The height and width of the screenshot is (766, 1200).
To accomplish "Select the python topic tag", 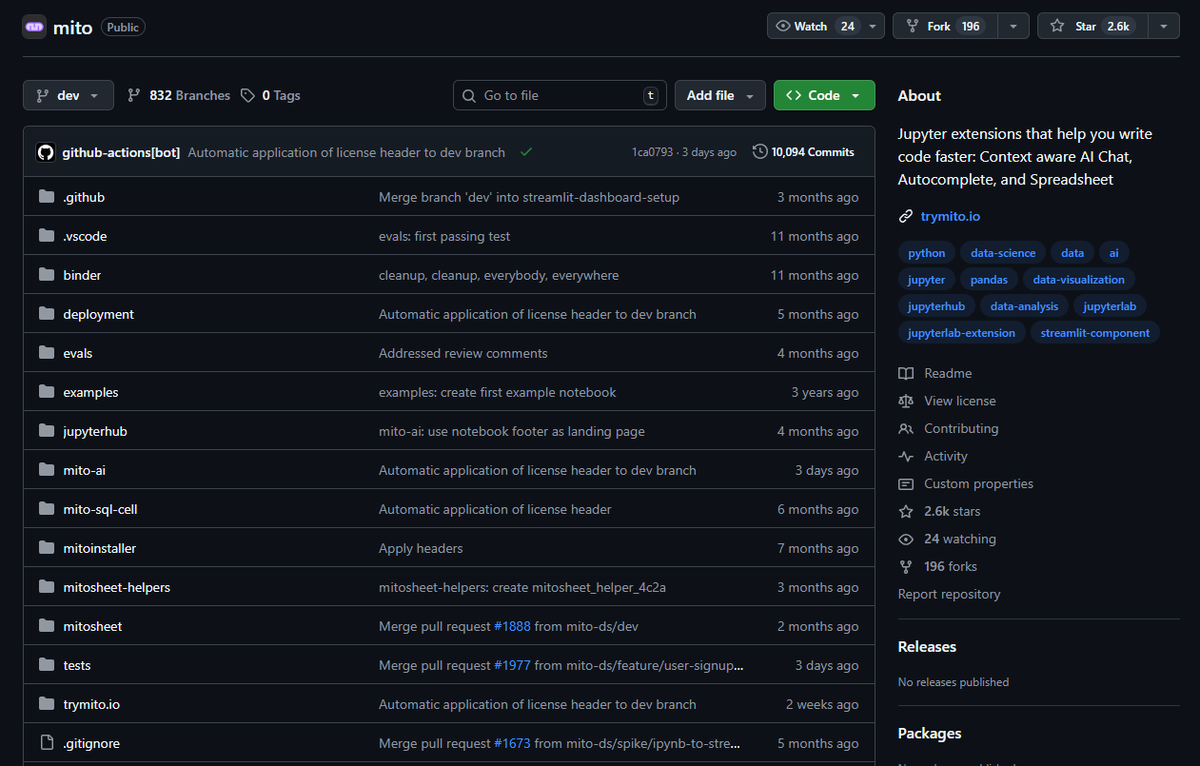I will [927, 253].
